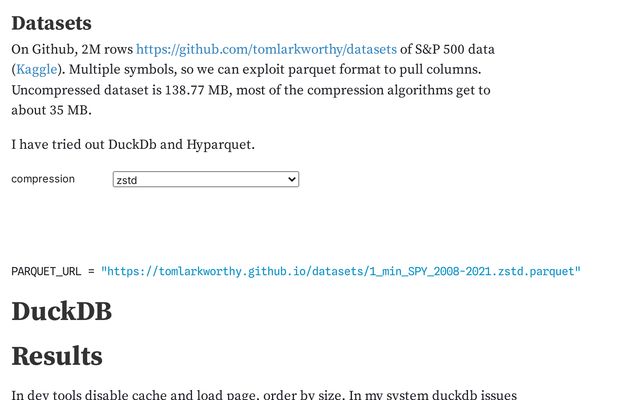640x400 pixels.
Task: Click the 'about 35 MB' text
Action: 51,110
